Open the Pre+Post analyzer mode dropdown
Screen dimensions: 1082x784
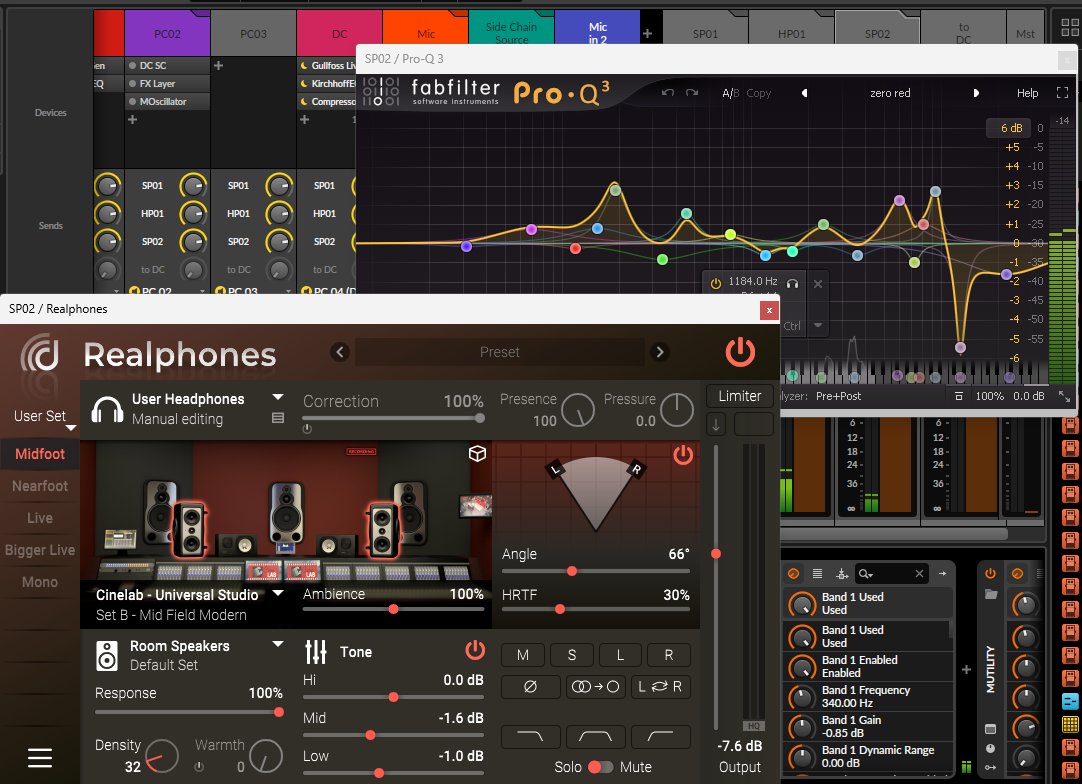838,396
